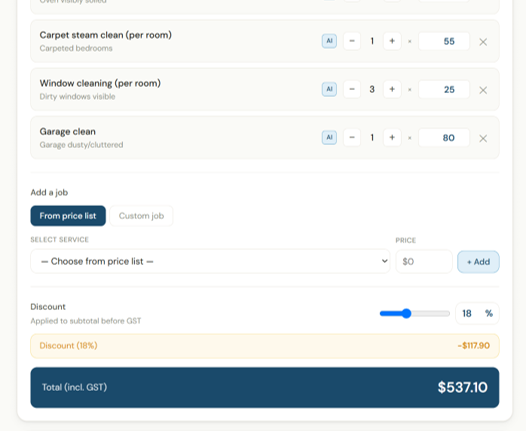Decrease quantity for Carpet steam clean
Image resolution: width=526 pixels, height=431 pixels.
click(352, 41)
